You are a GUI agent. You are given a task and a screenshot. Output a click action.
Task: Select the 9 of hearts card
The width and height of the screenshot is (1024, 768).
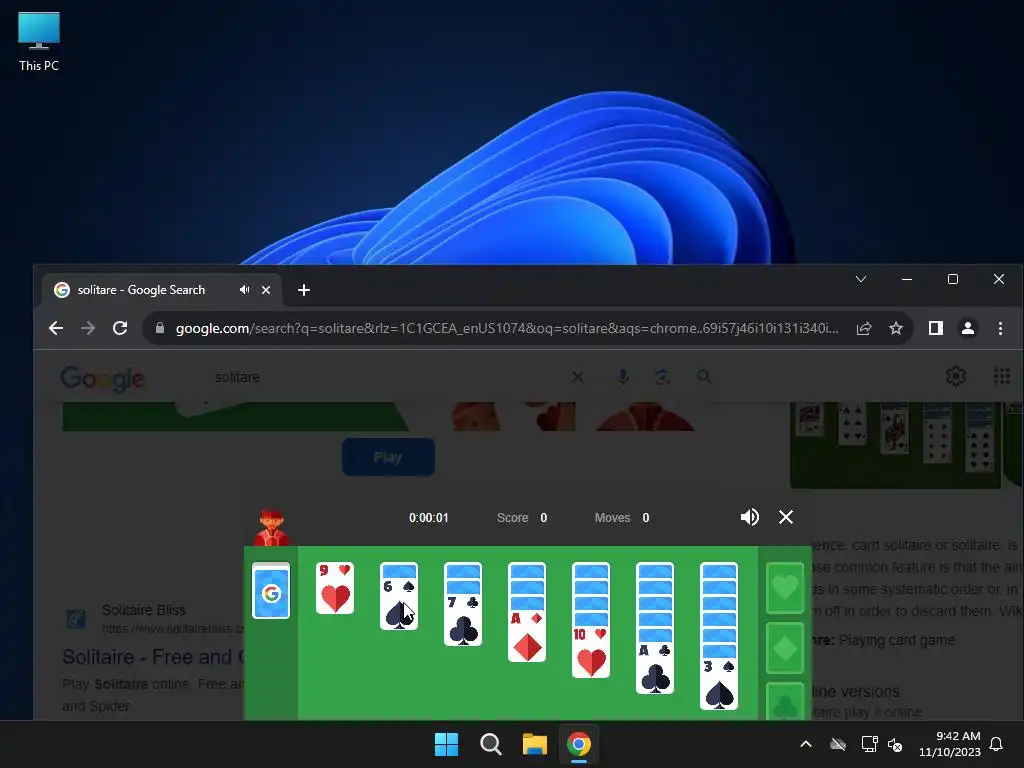(335, 588)
